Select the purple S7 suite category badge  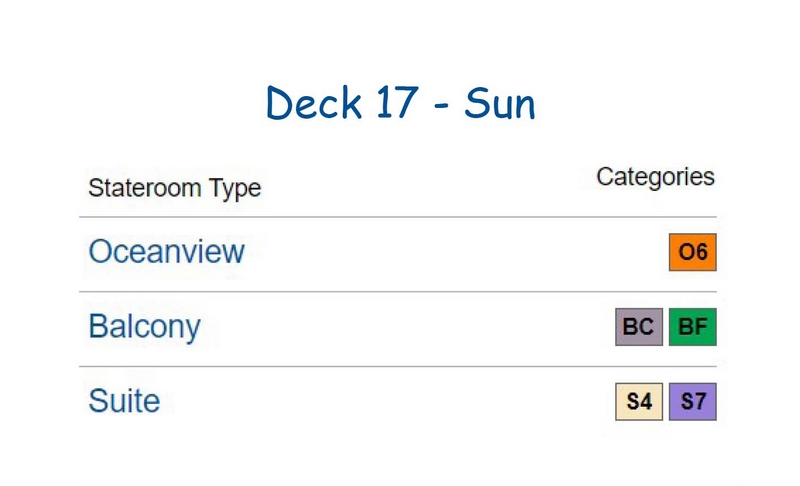(x=692, y=402)
